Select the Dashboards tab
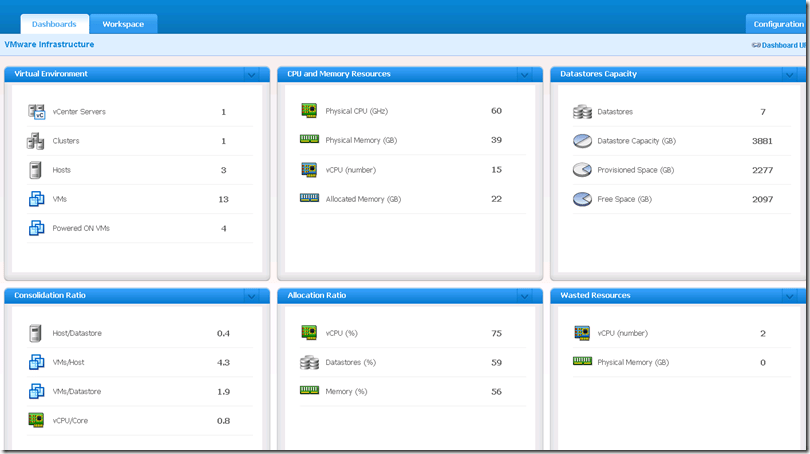810x454 pixels. pos(54,24)
